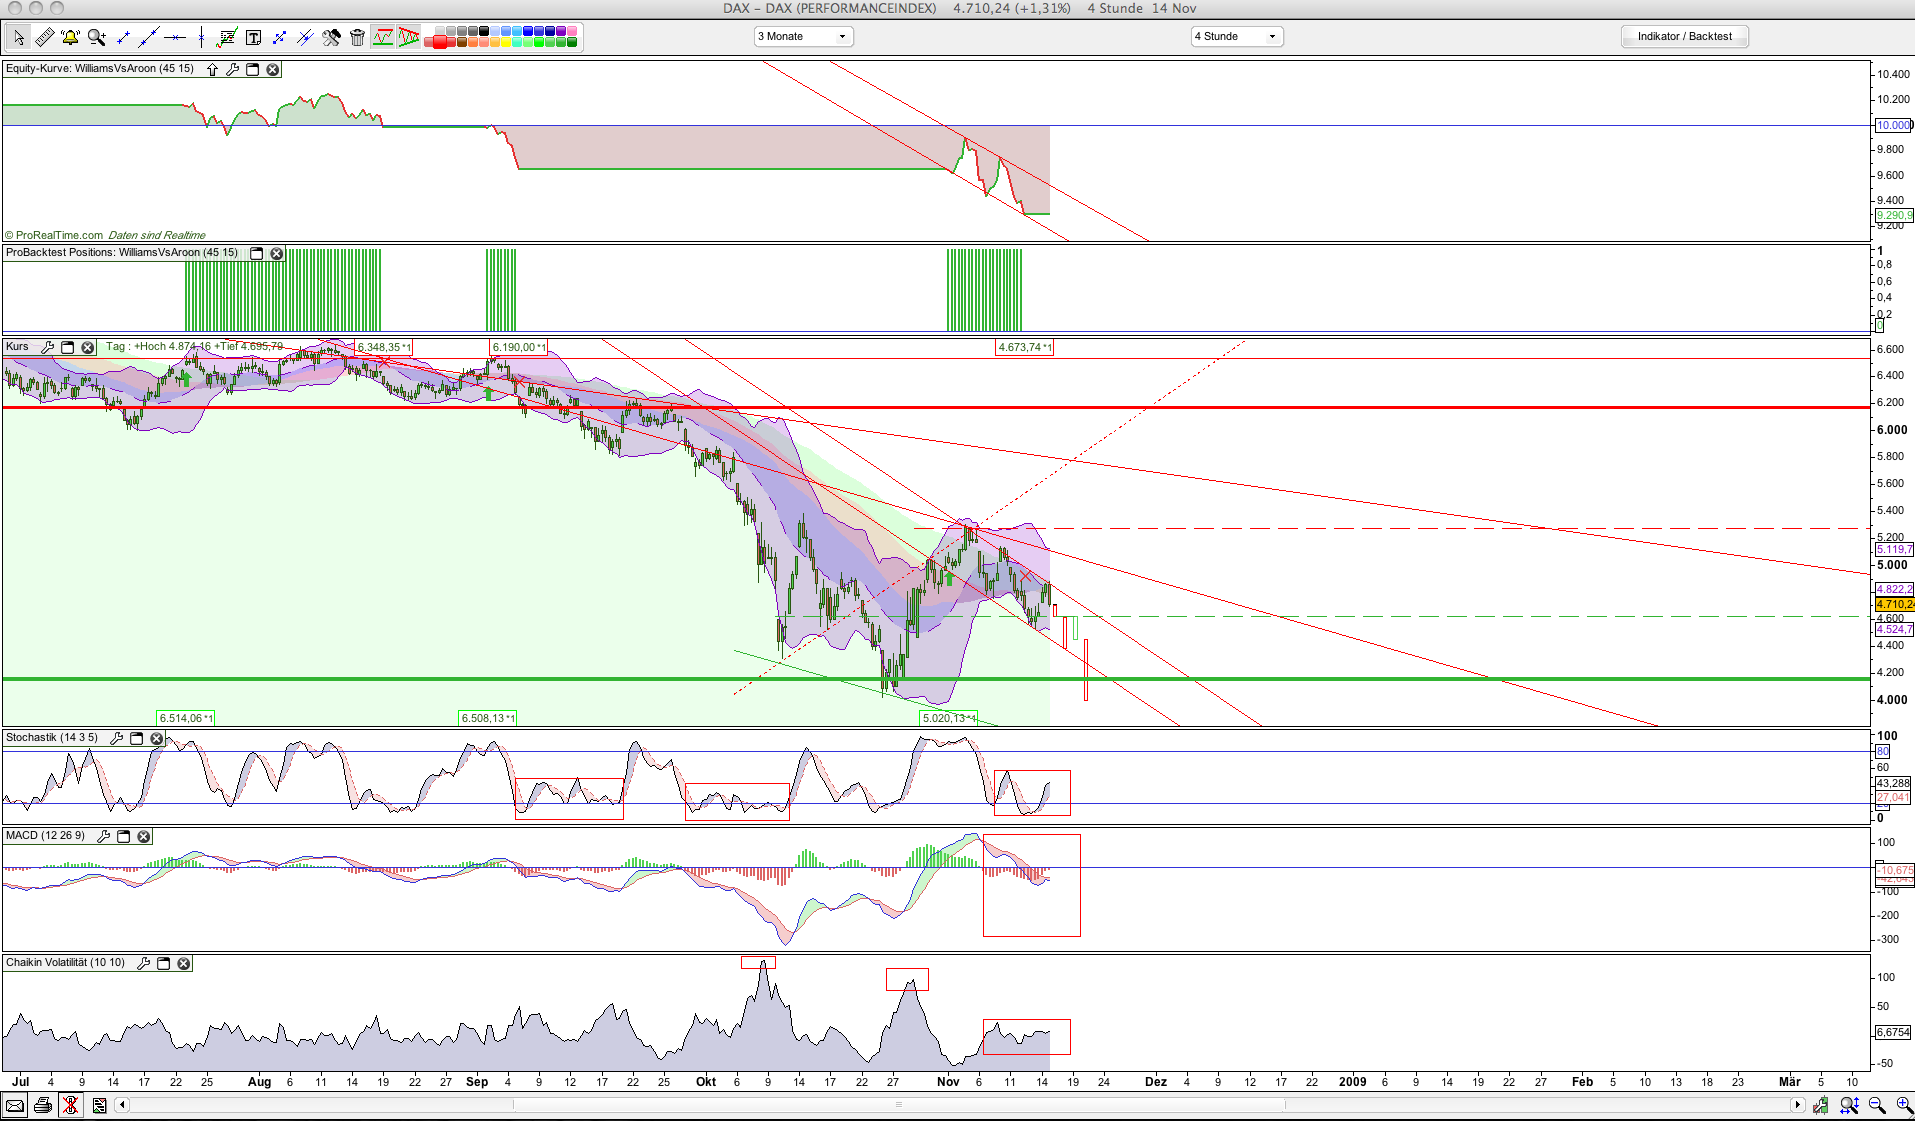Click the 'Stochastik (14 3 5)' label
This screenshot has width=1915, height=1121.
tap(52, 738)
